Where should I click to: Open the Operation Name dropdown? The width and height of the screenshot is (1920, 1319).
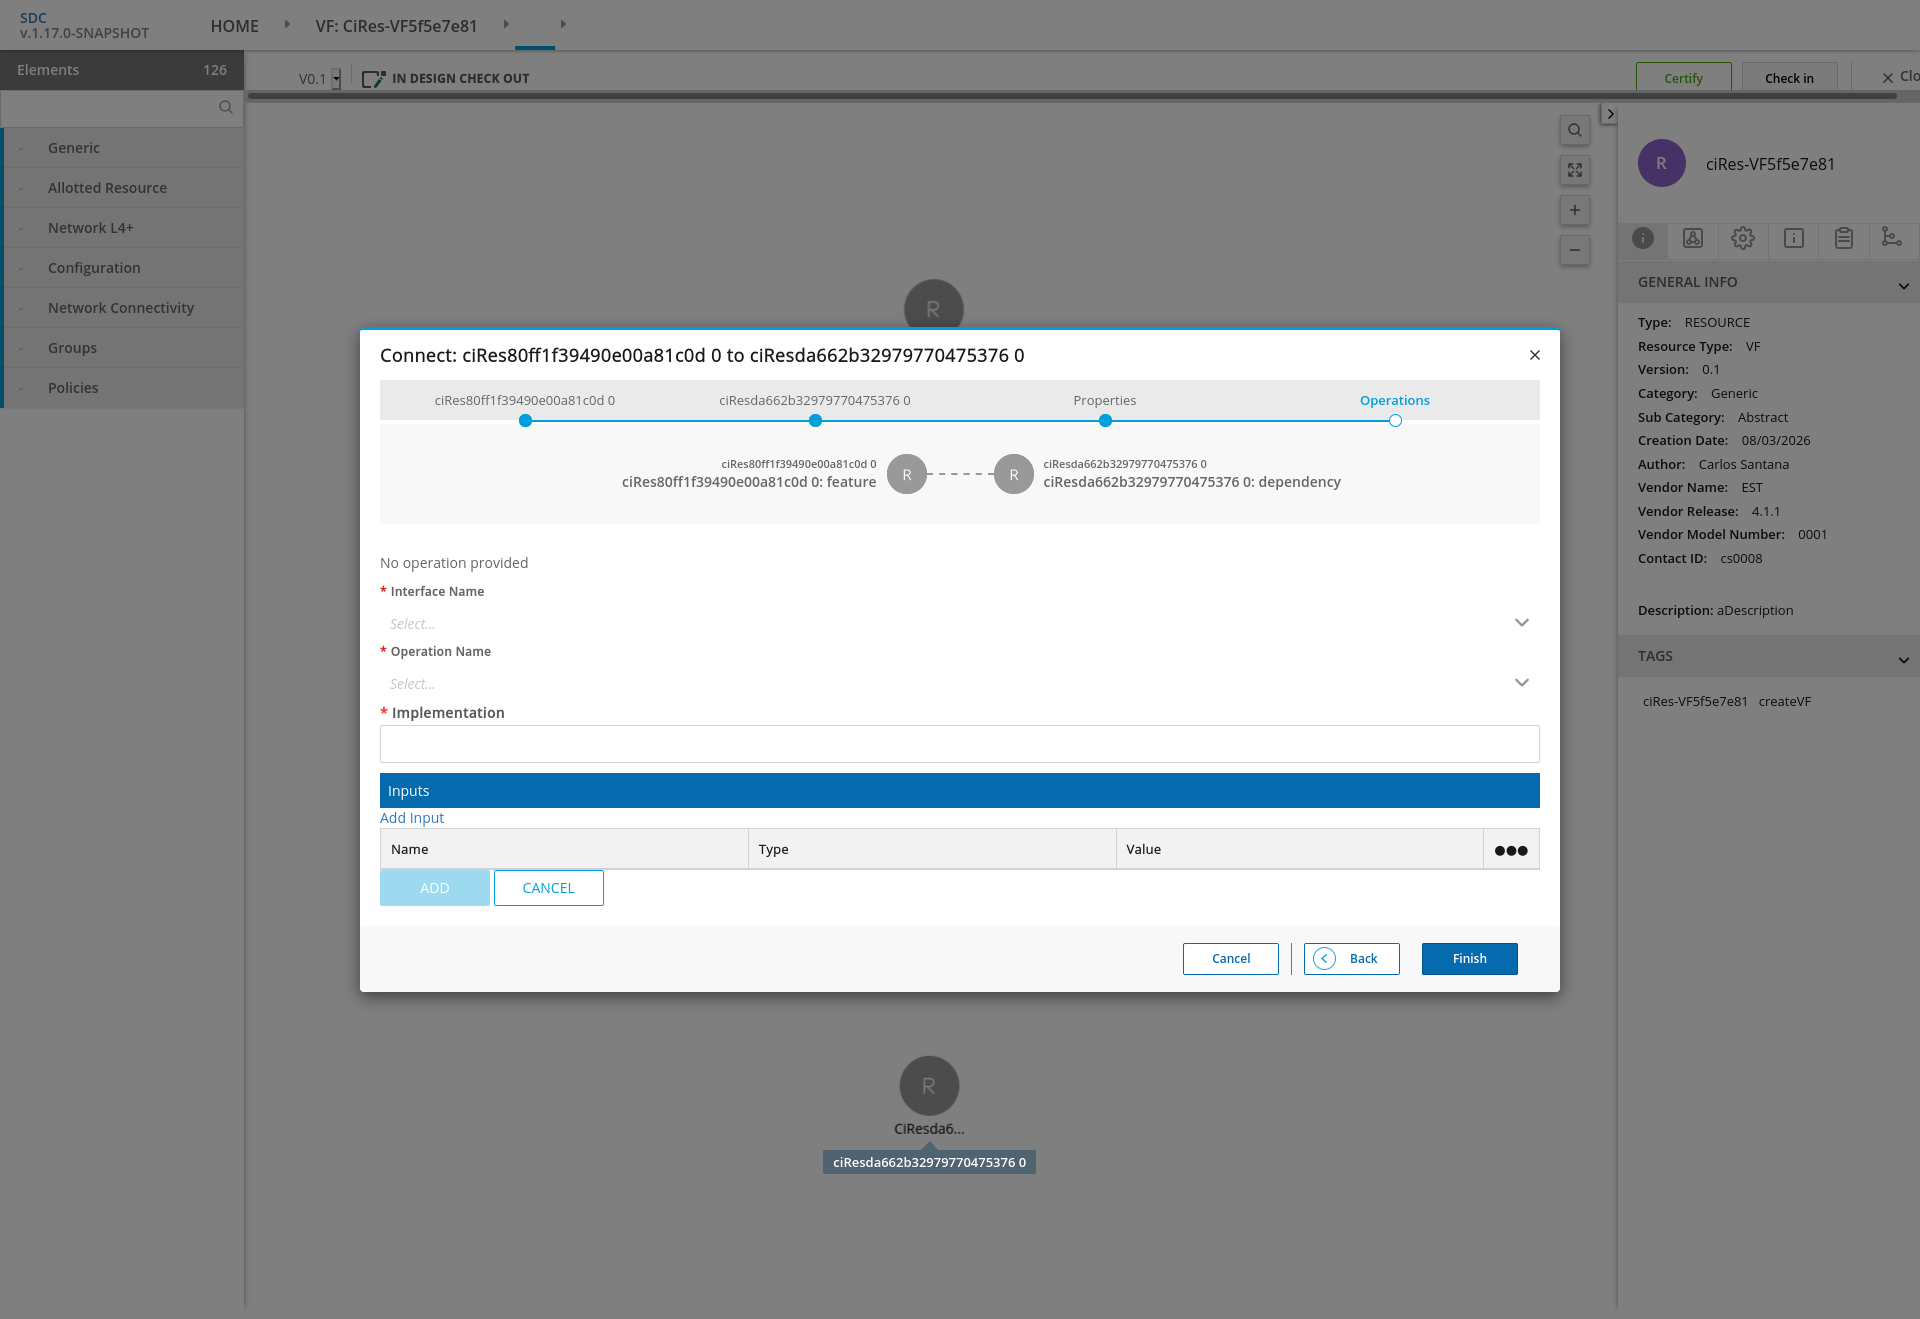[x=959, y=683]
